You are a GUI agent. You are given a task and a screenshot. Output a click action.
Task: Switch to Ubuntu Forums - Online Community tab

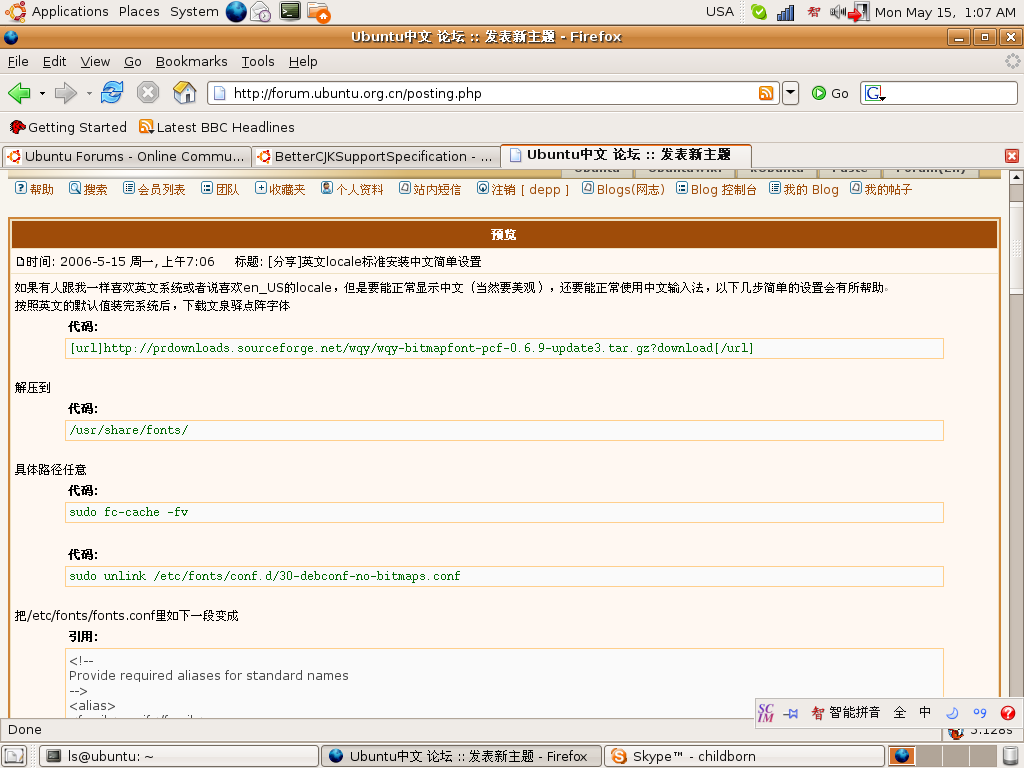(x=127, y=157)
